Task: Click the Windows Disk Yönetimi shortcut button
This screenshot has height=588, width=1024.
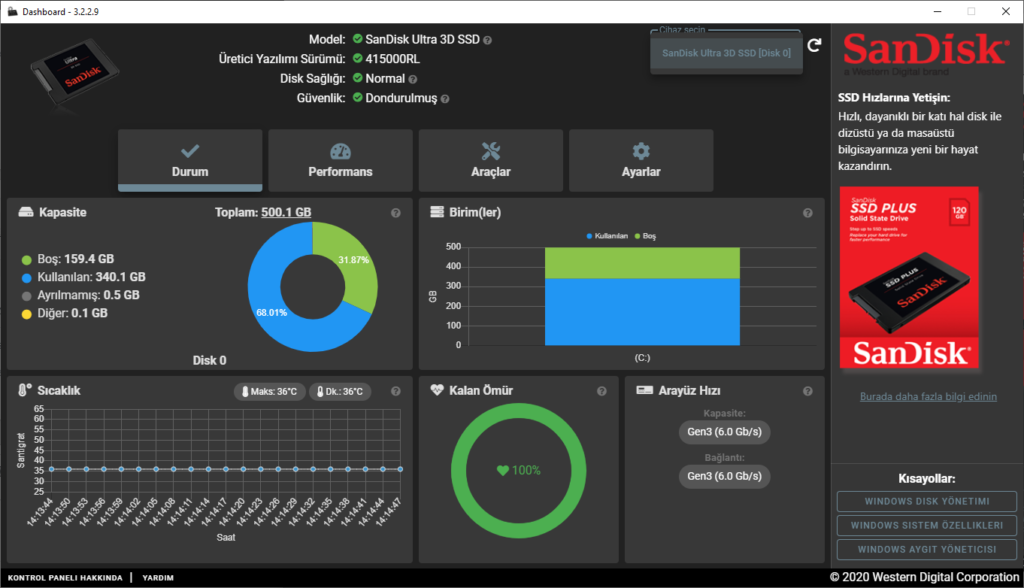Action: (926, 501)
